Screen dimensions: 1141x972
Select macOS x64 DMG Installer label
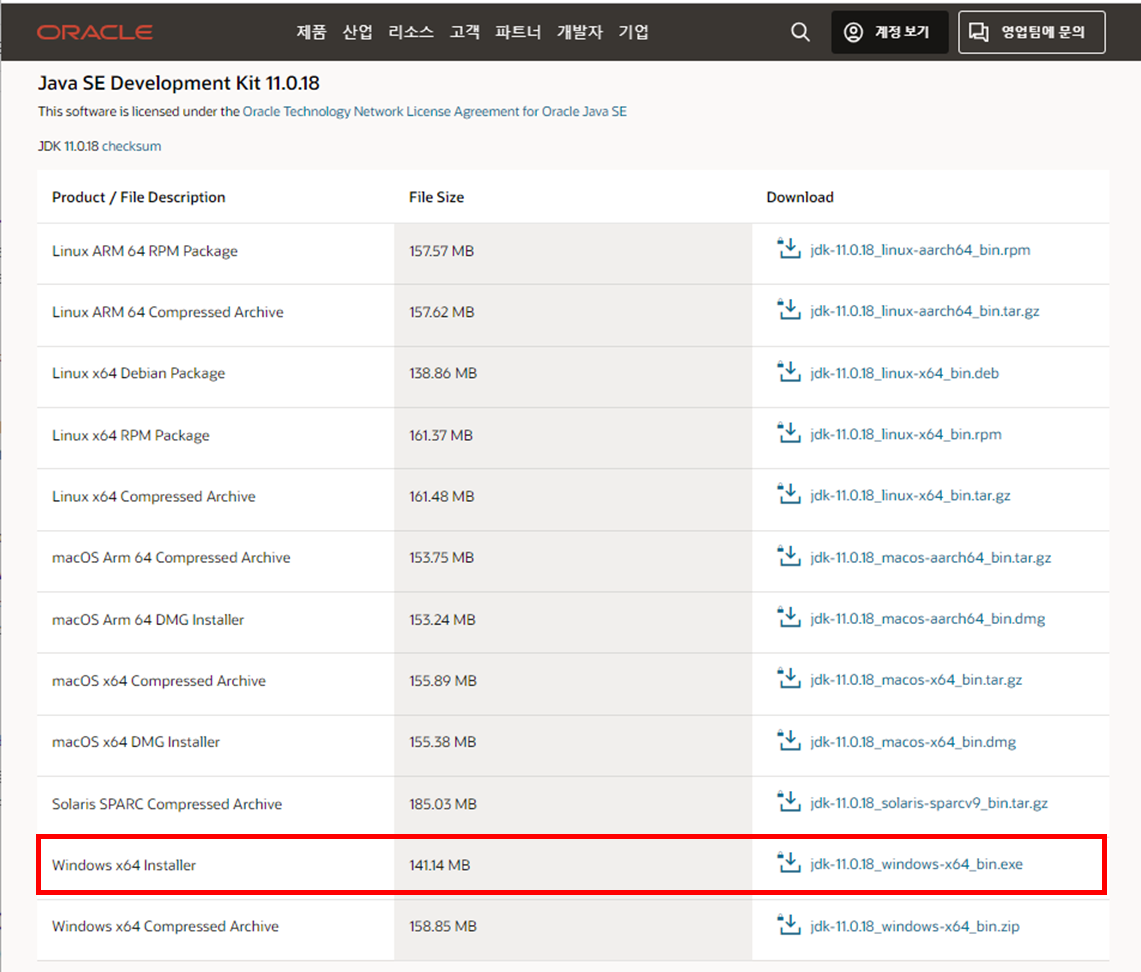pos(135,742)
